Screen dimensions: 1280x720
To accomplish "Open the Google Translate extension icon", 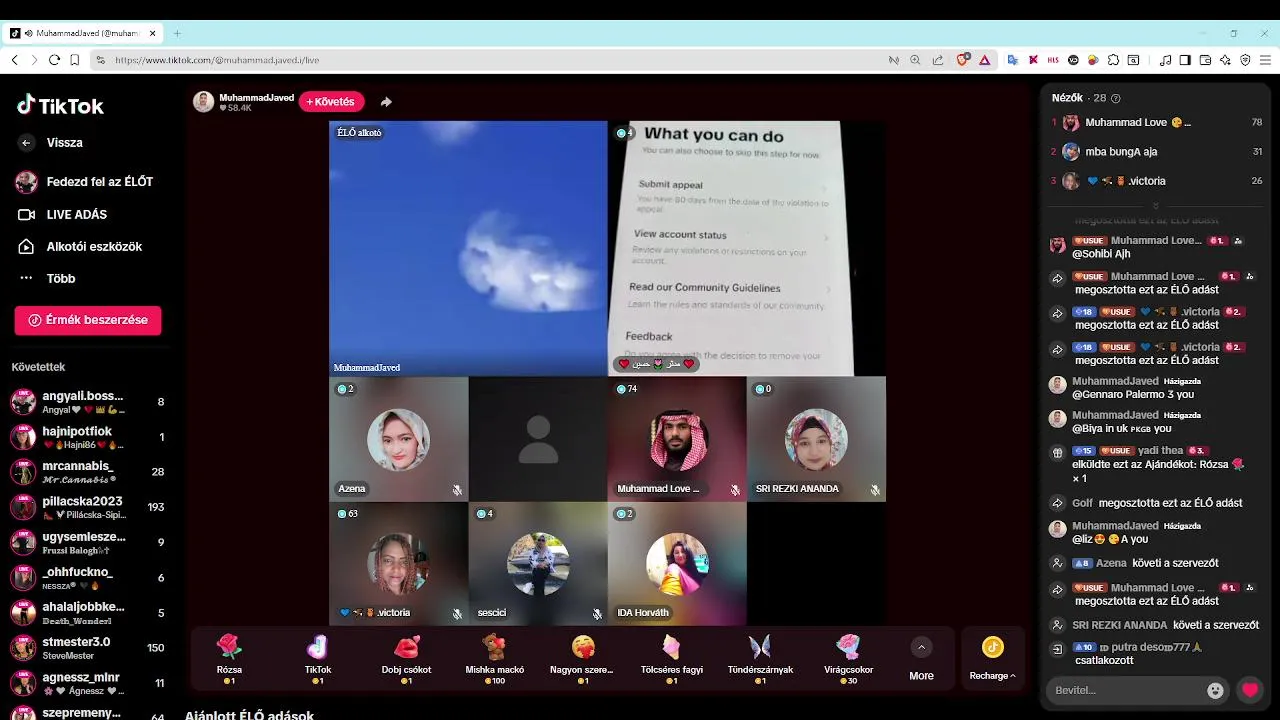I will click(1012, 60).
